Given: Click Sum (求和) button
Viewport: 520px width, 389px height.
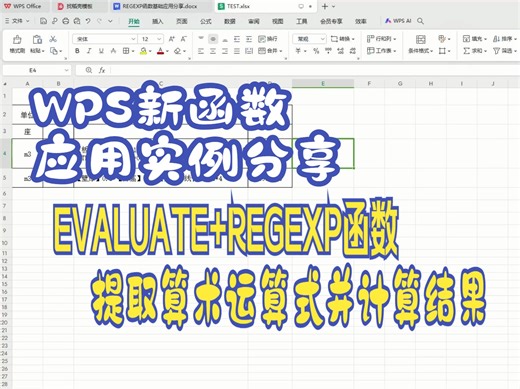Looking at the screenshot, I should pyautogui.click(x=475, y=51).
